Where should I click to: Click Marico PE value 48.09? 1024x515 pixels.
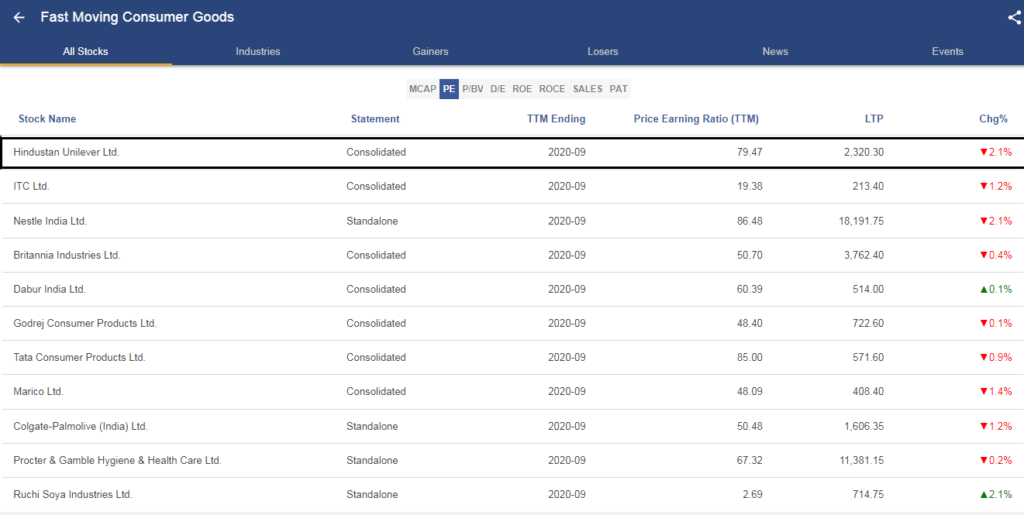[750, 392]
